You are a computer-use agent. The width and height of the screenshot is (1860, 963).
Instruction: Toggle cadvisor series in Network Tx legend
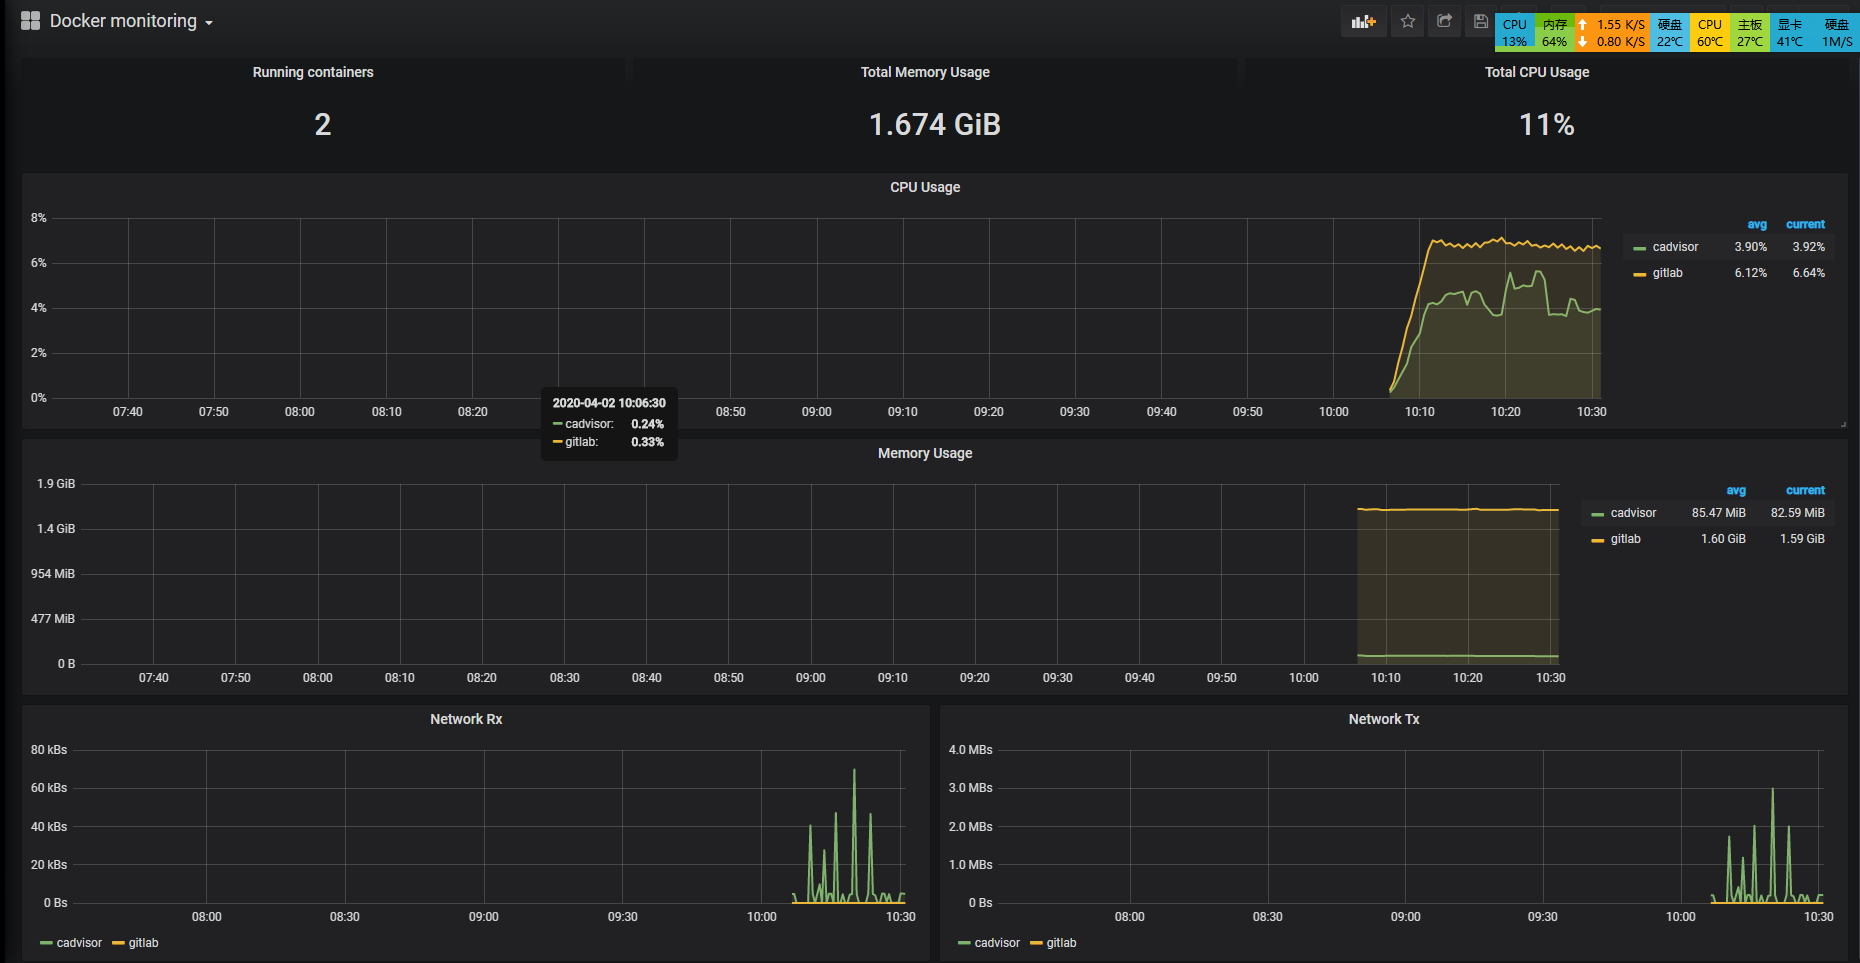pos(997,943)
